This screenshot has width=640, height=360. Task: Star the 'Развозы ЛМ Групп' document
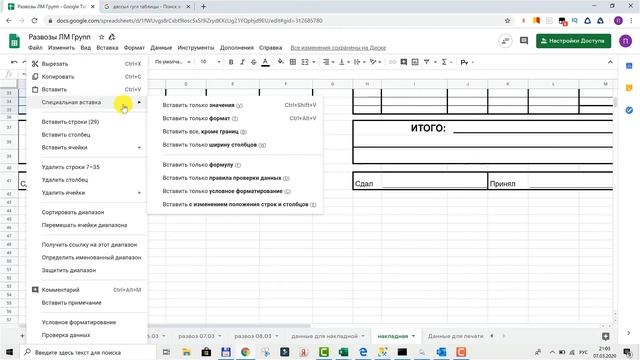pos(101,37)
